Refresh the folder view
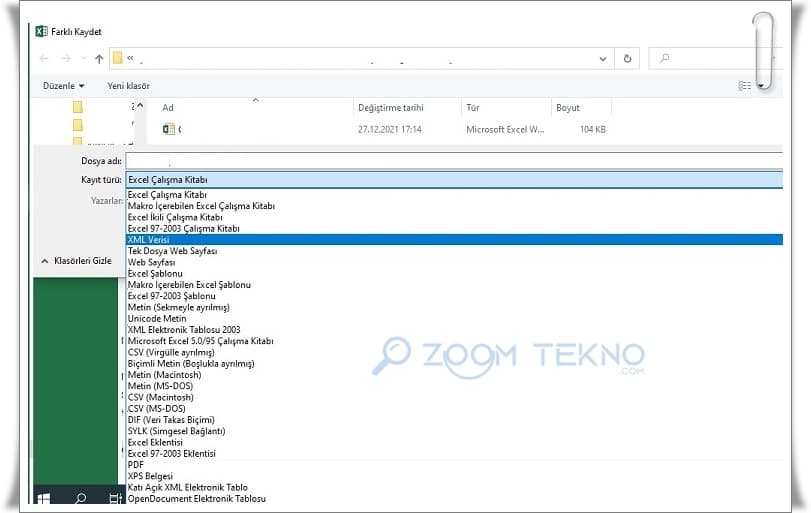The image size is (811, 513). (627, 58)
